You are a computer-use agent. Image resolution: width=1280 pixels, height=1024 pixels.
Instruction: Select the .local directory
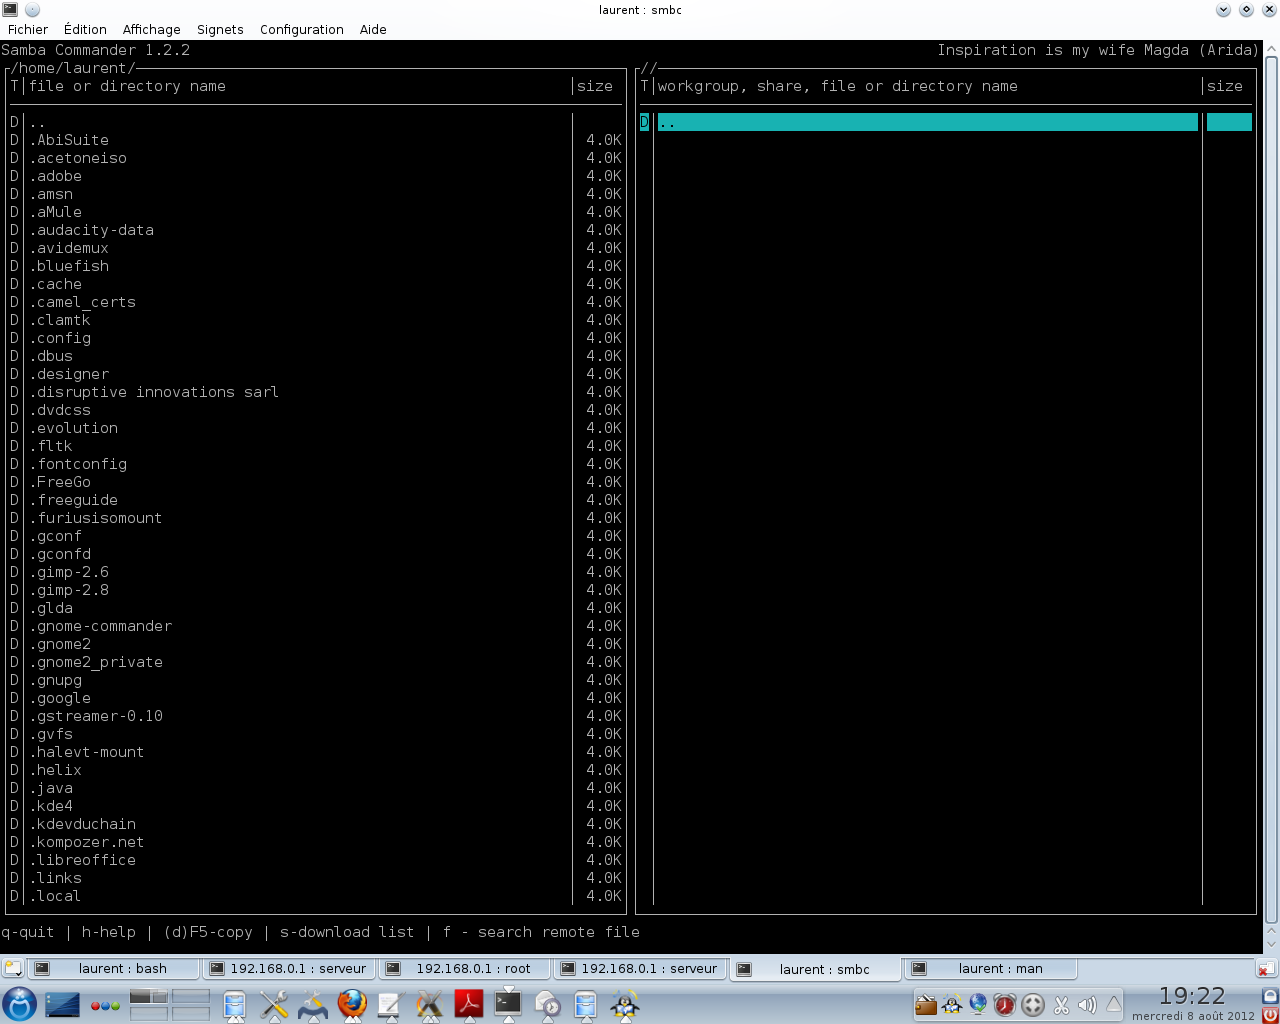point(316,896)
